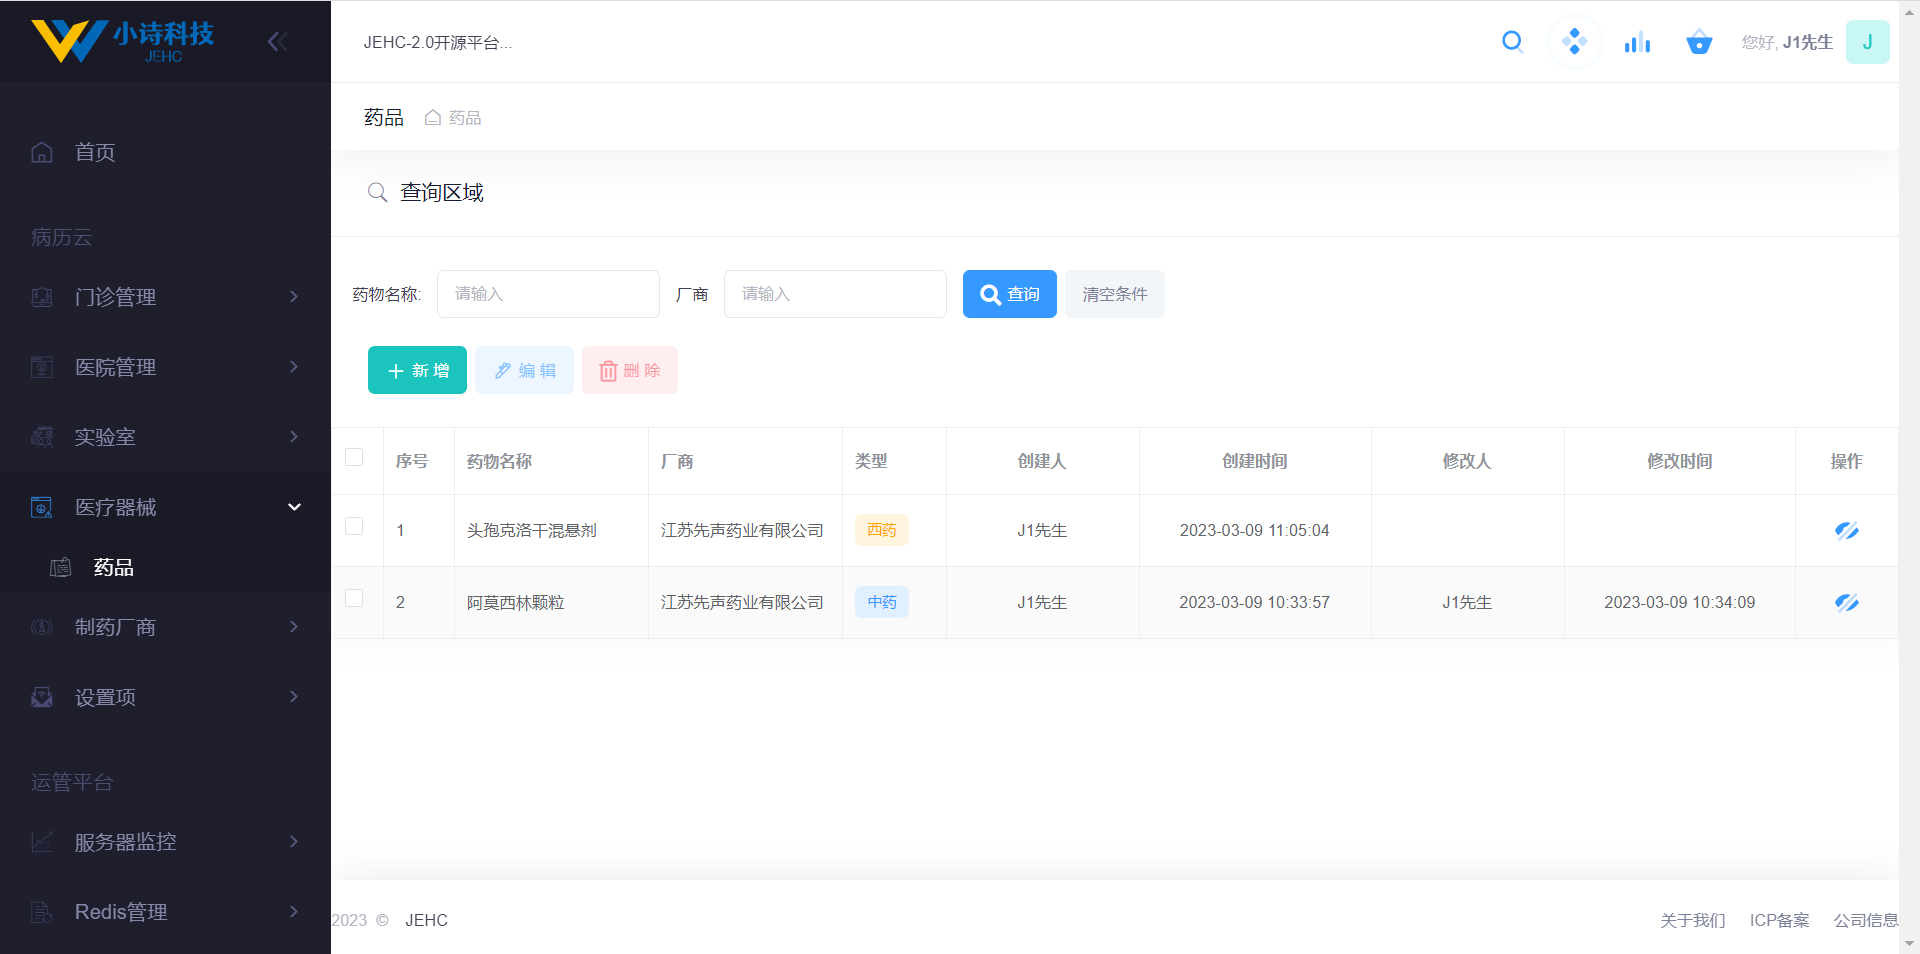Click the 小诗科技 JEHC logo
Screen dimensions: 1920x954
[x=122, y=41]
